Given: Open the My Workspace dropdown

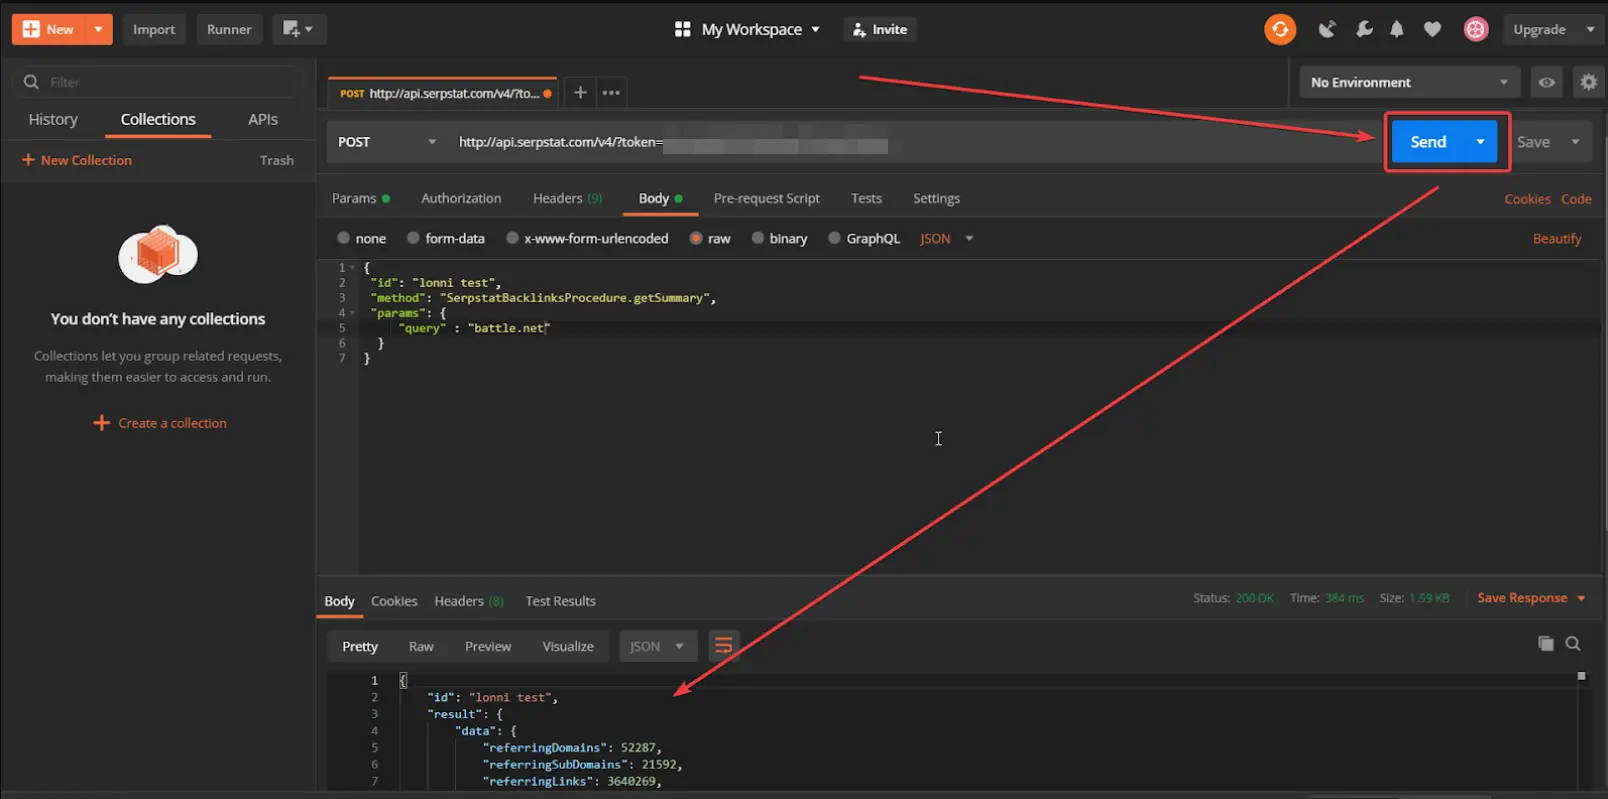Looking at the screenshot, I should pos(760,29).
